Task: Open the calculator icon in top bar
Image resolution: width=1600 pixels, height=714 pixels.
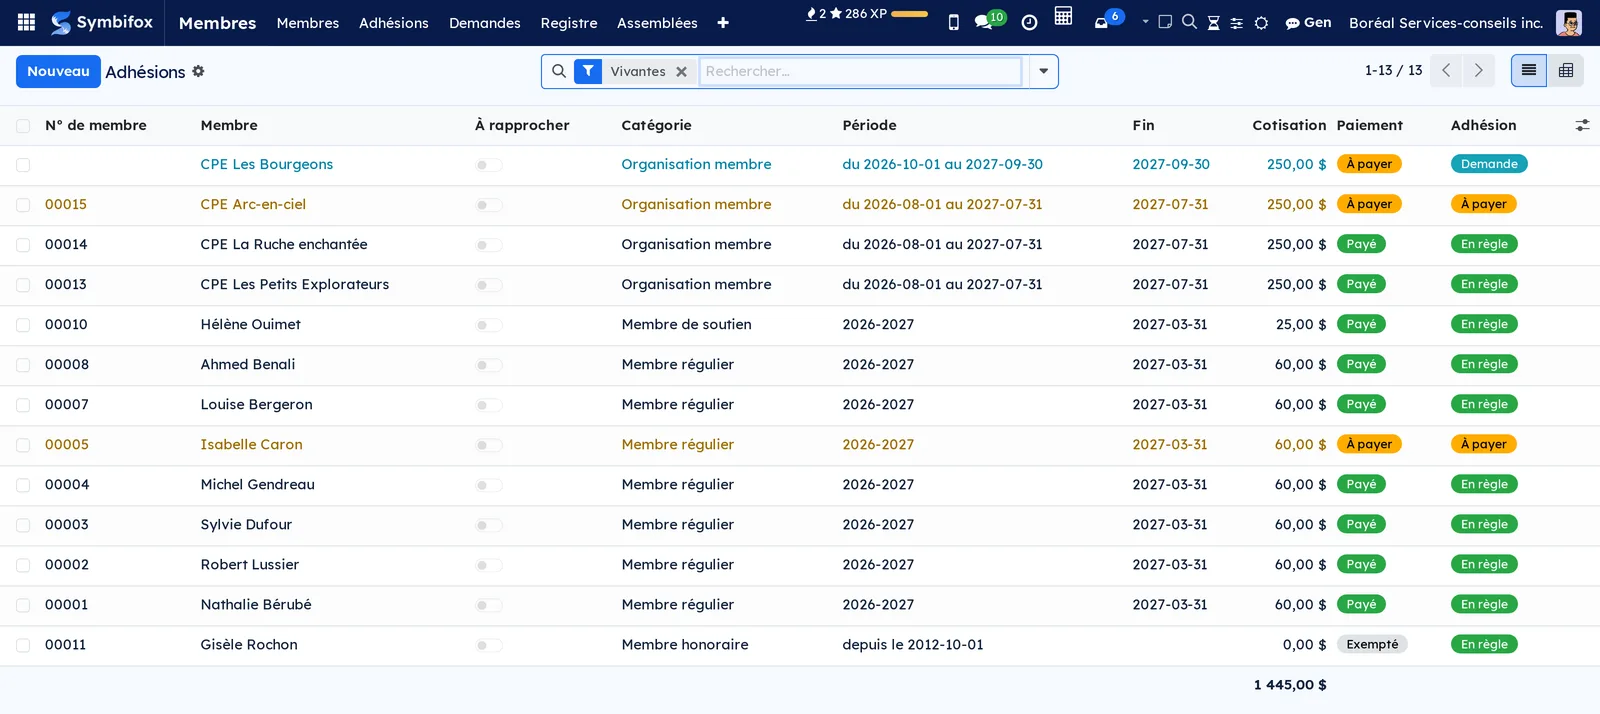Action: [1064, 16]
